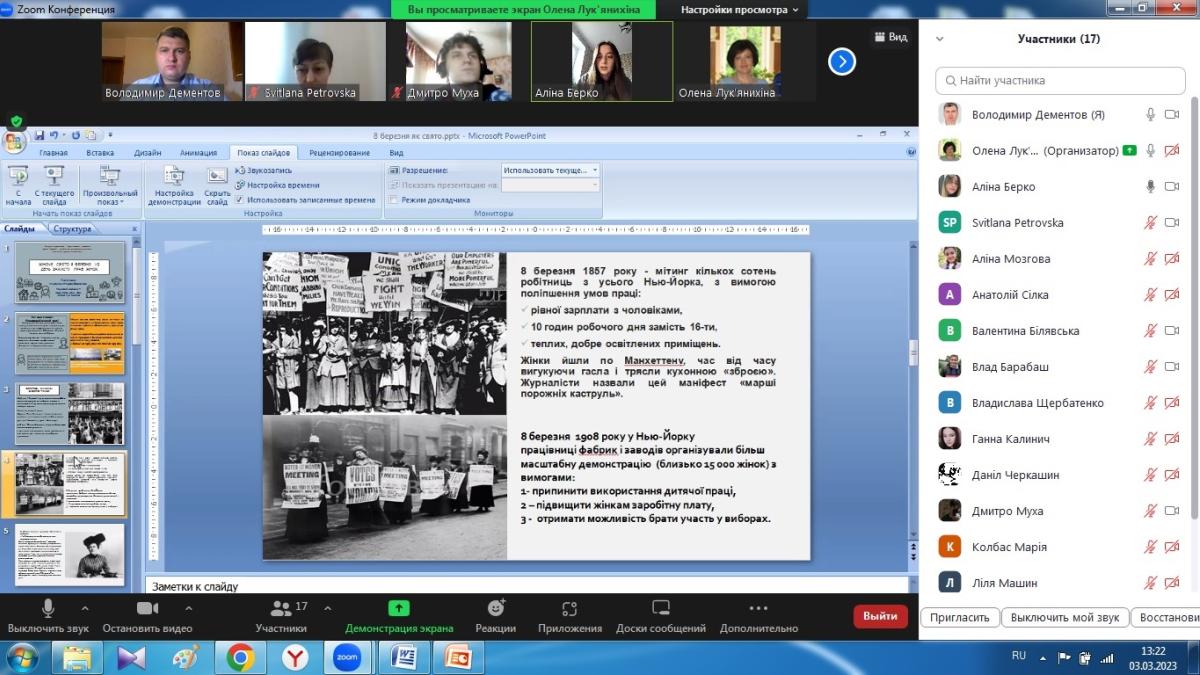
Task: Type in the 'Найти участника' search field
Action: tap(1065, 80)
